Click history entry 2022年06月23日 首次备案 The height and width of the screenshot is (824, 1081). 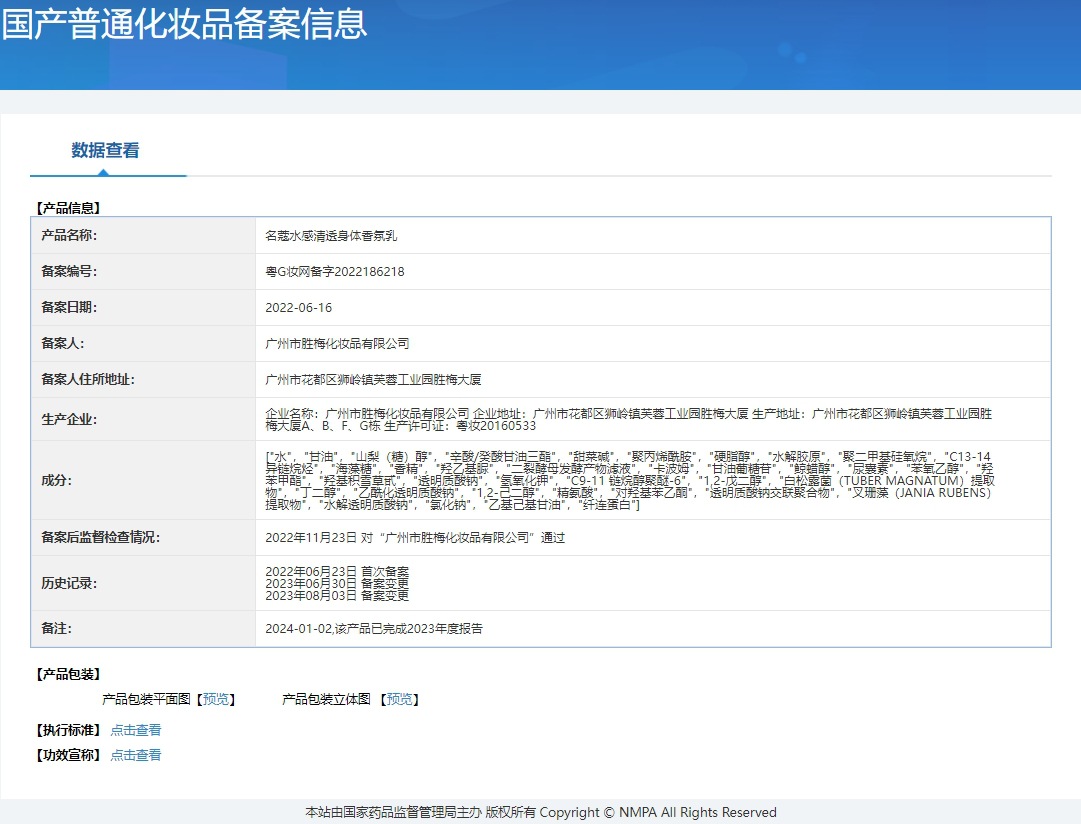pyautogui.click(x=337, y=572)
